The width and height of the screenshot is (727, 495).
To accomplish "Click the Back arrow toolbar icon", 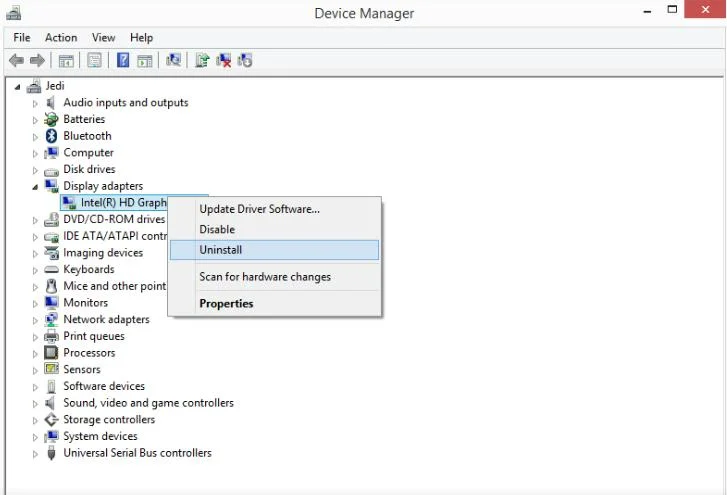I will tap(17, 60).
